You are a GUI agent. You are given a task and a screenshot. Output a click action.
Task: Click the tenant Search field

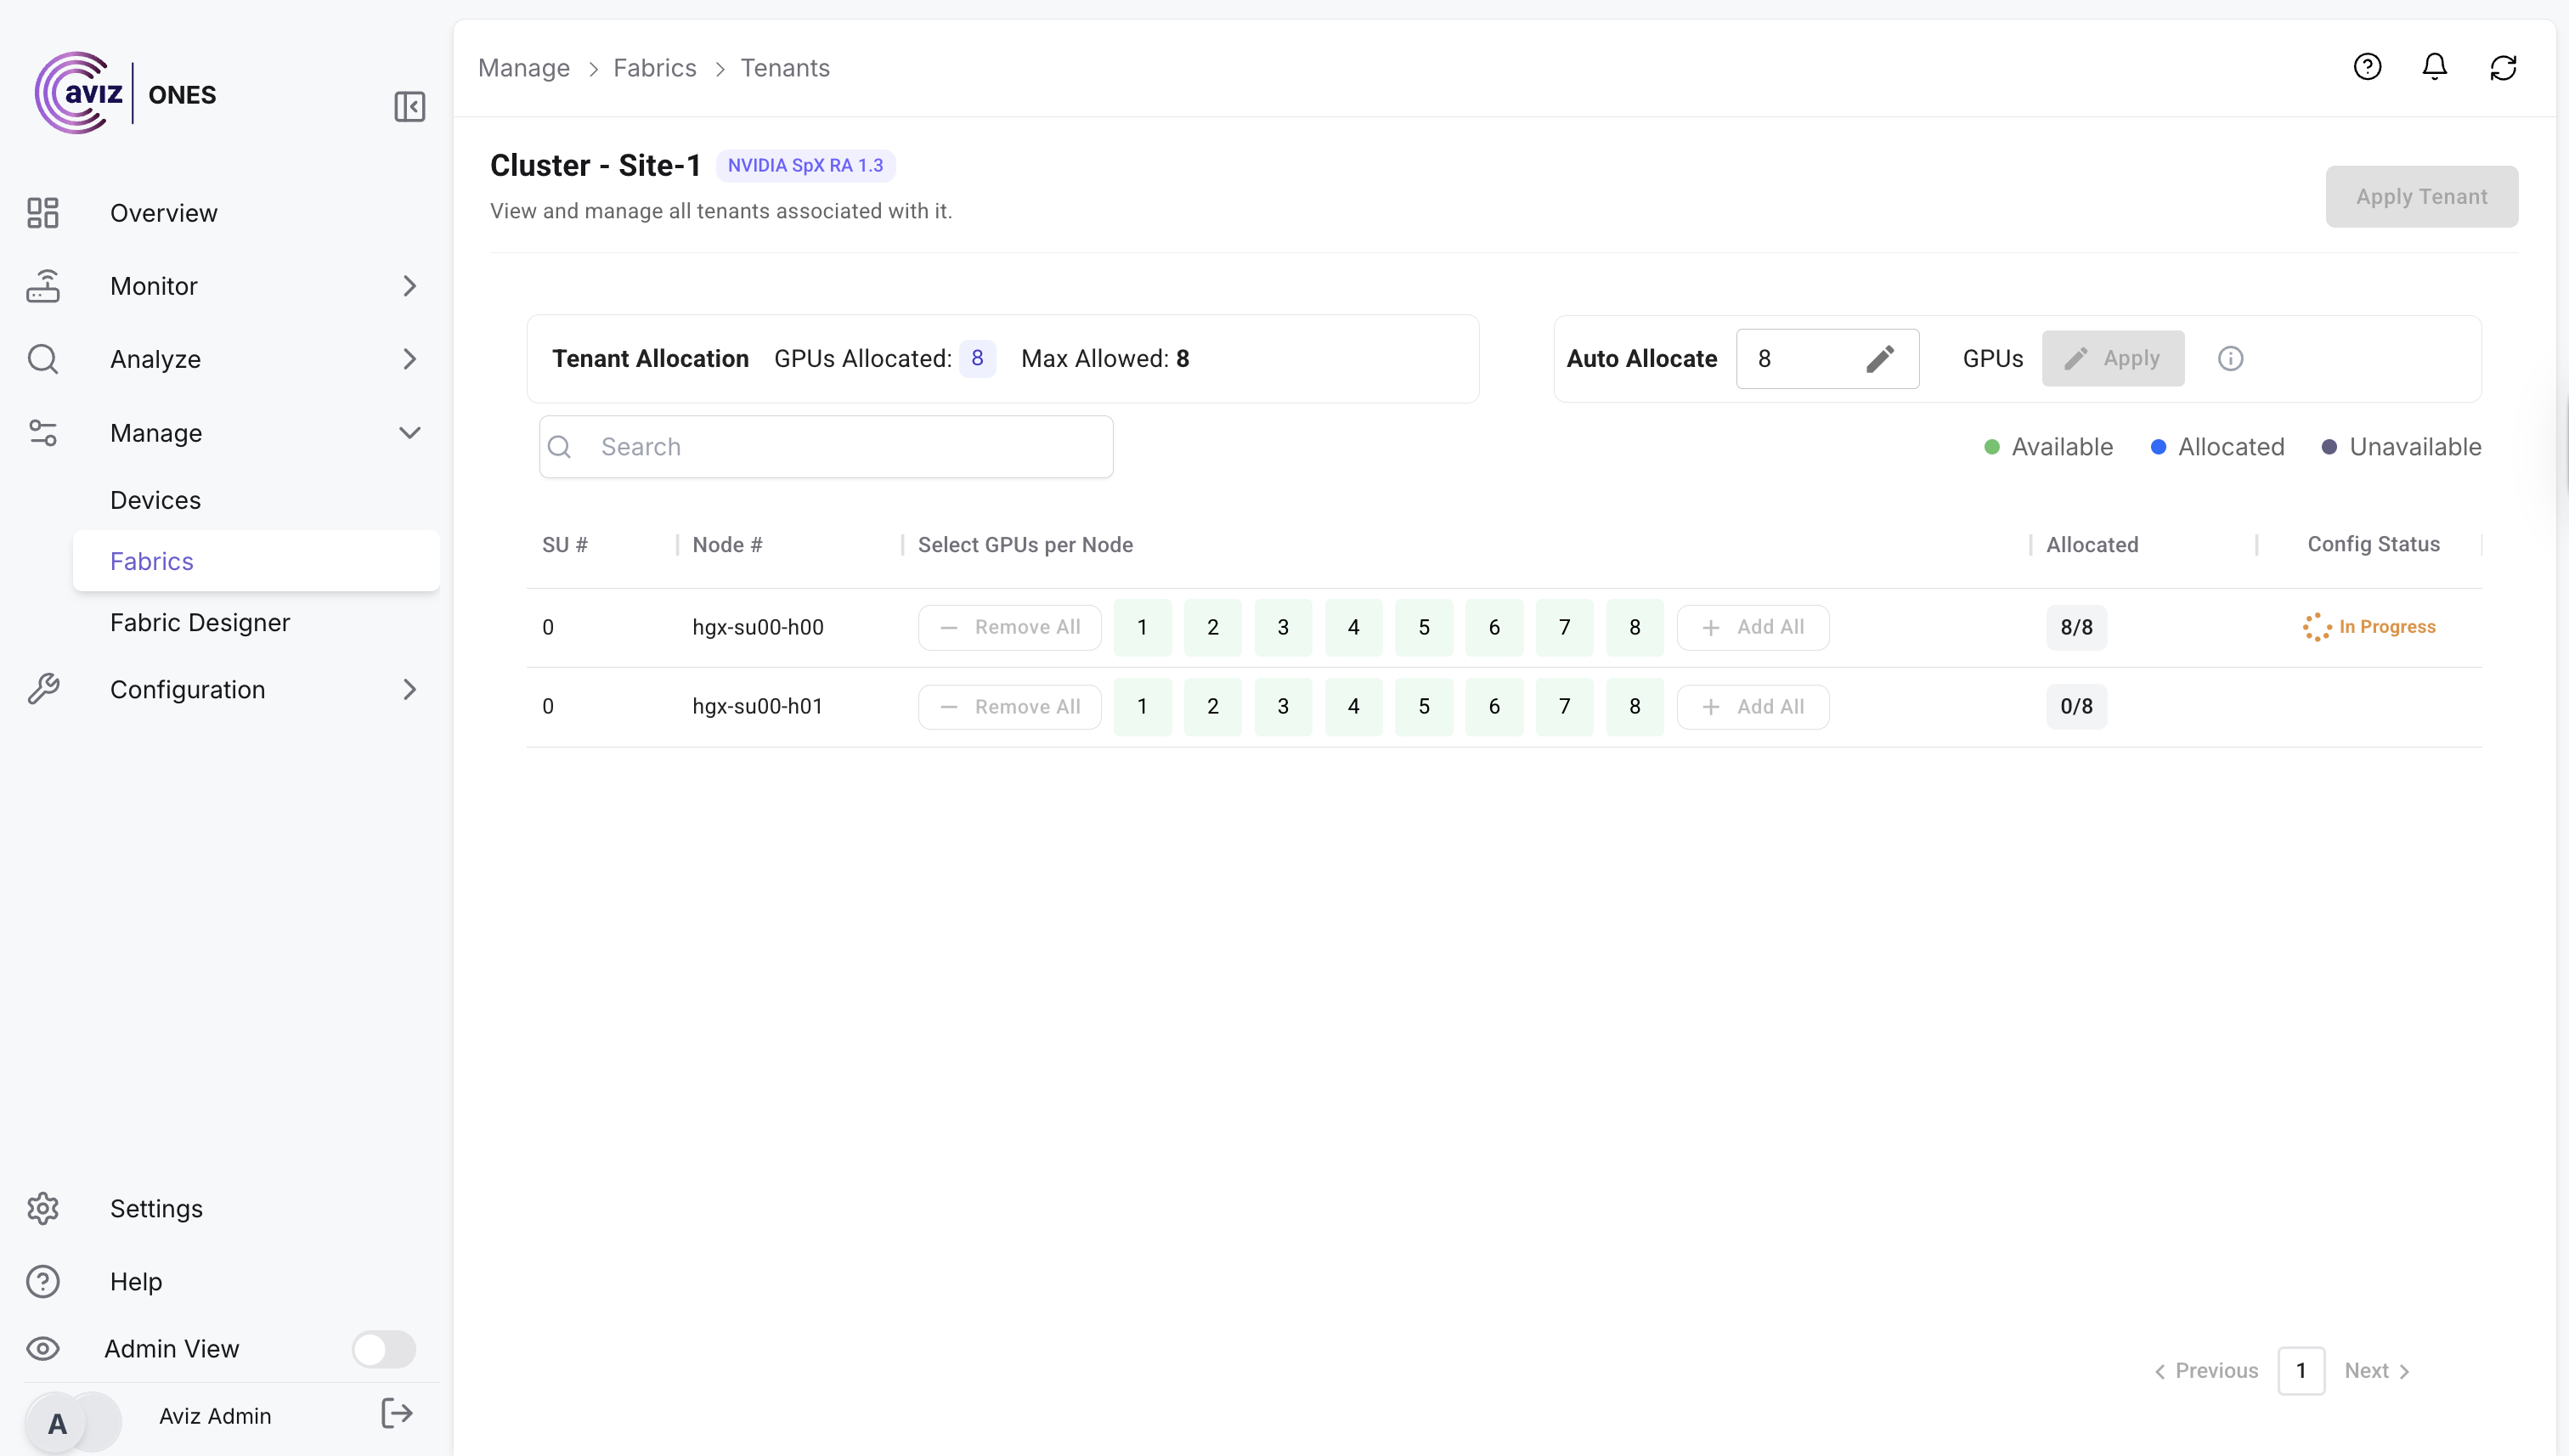tap(826, 446)
